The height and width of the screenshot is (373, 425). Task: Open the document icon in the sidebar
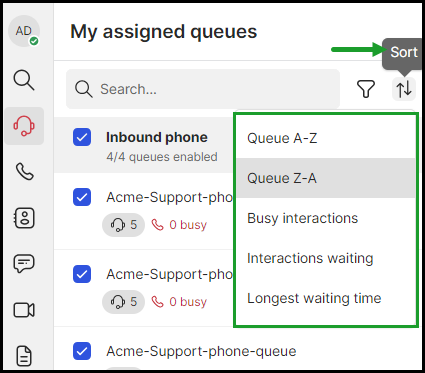24,356
